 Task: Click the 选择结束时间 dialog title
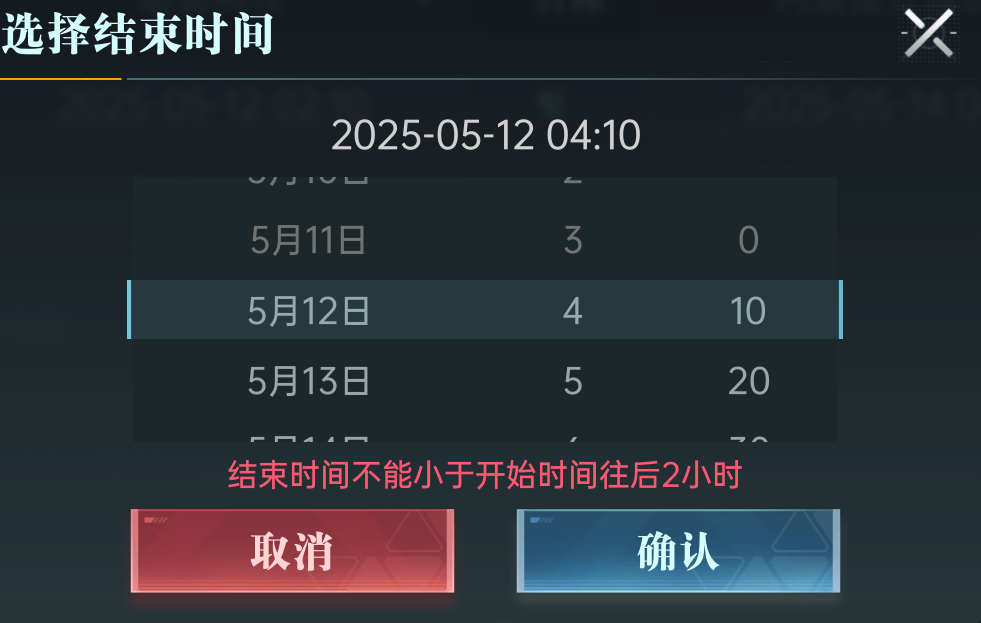[x=137, y=34]
